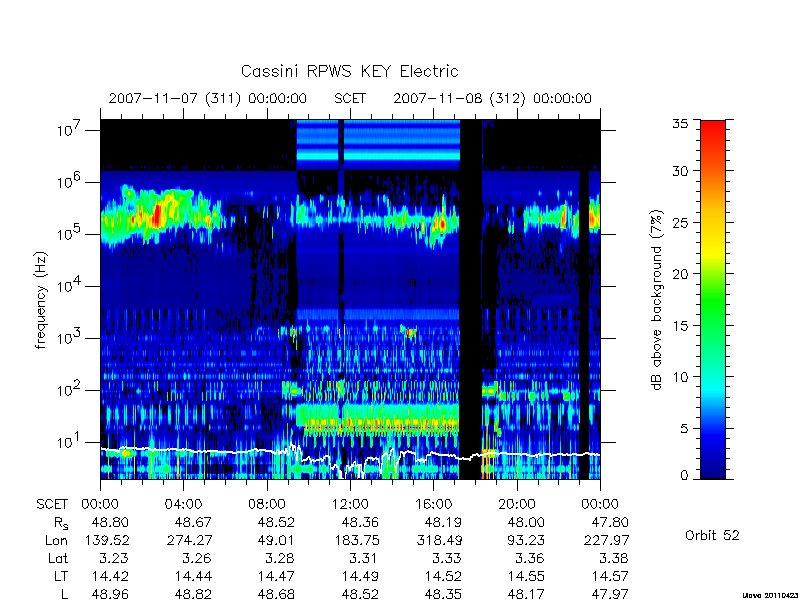Click the 10^5 frequency tick label
The image size is (800, 600).
click(70, 233)
